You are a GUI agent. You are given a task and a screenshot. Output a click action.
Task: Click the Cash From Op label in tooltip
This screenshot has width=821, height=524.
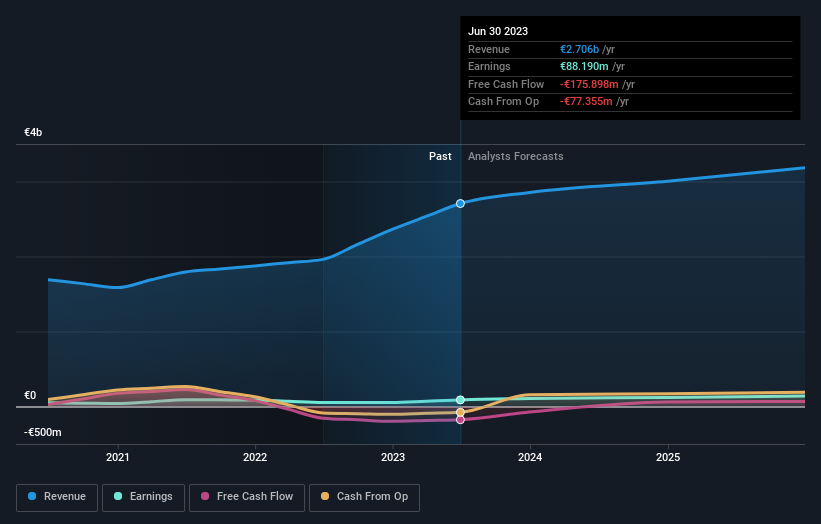pyautogui.click(x=503, y=102)
